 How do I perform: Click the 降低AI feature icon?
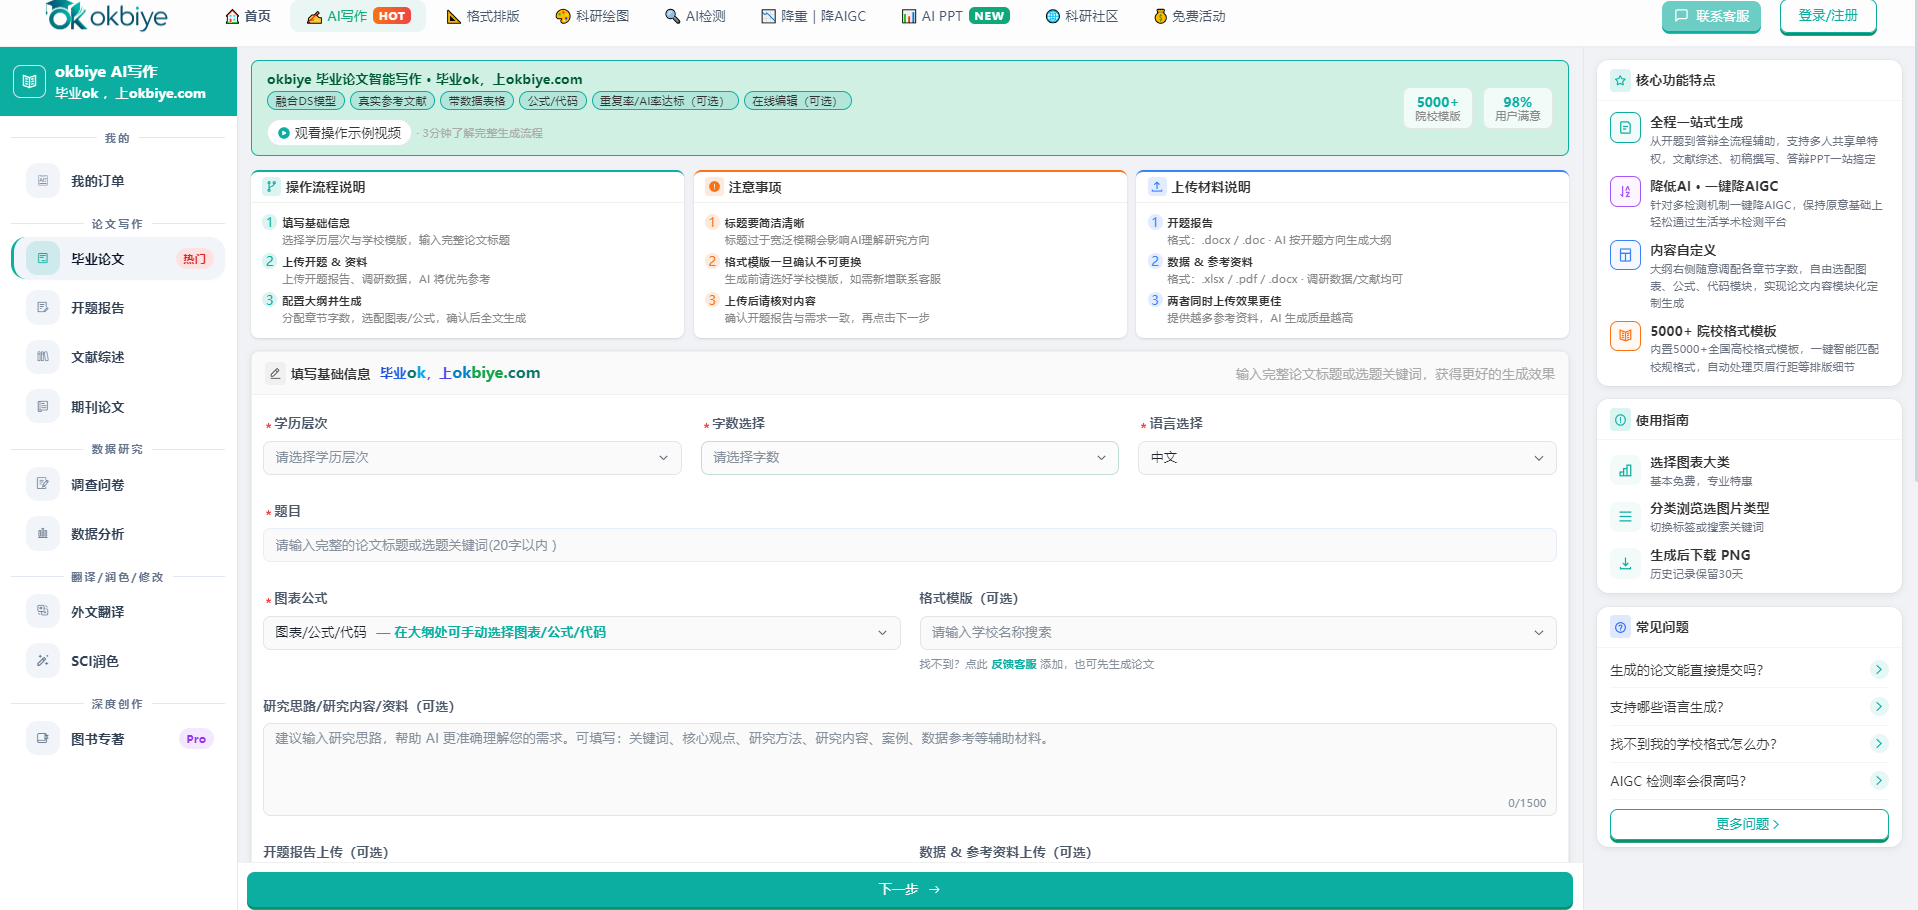(x=1625, y=191)
